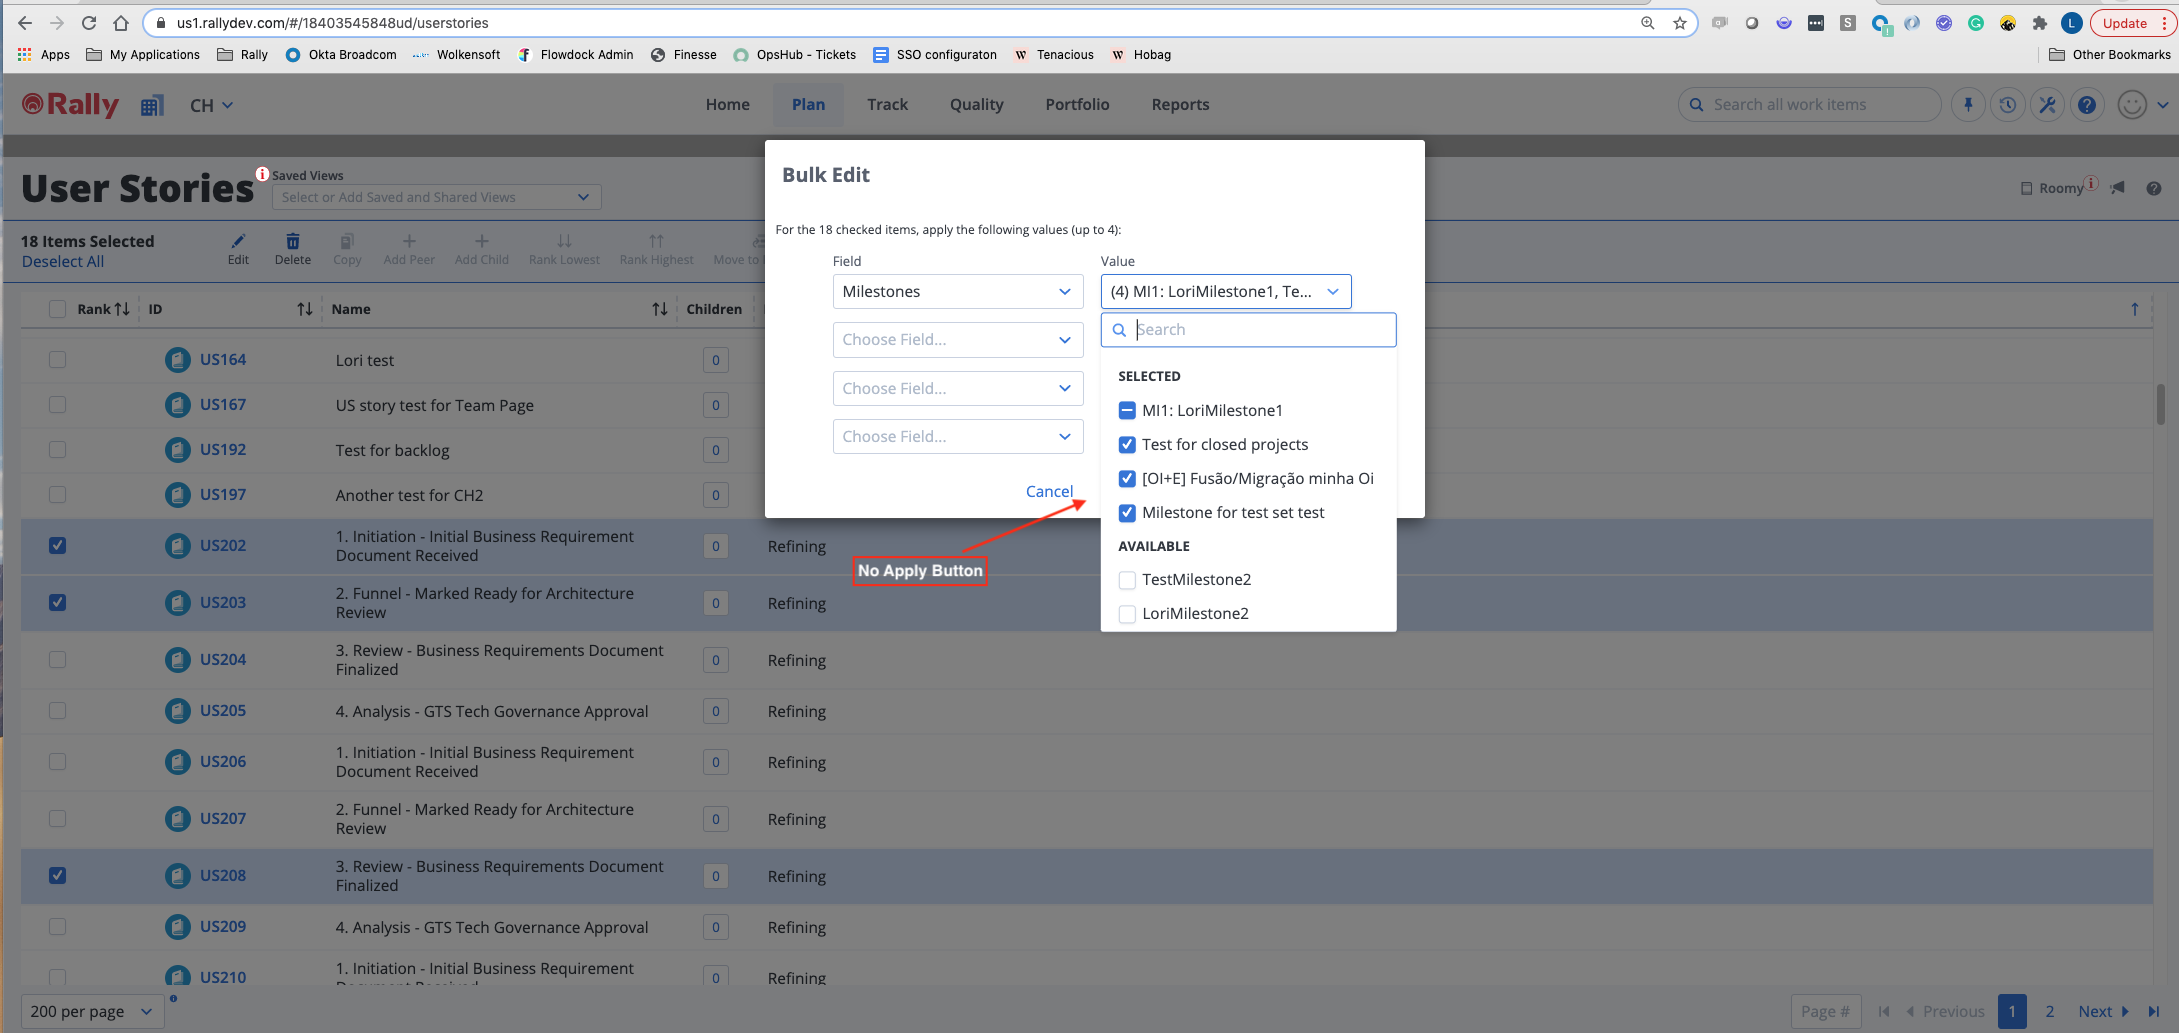Image resolution: width=2179 pixels, height=1033 pixels.
Task: Open the 200 per page dropdown
Action: point(91,1011)
